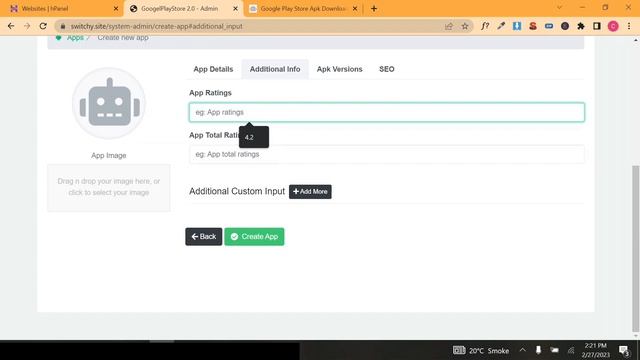Click the Apps breadcrumb link

click(x=75, y=38)
